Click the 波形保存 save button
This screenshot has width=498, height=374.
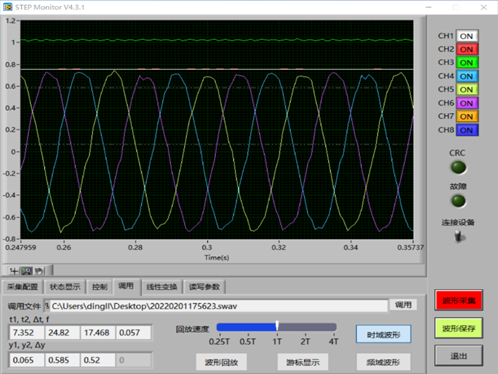coord(458,329)
